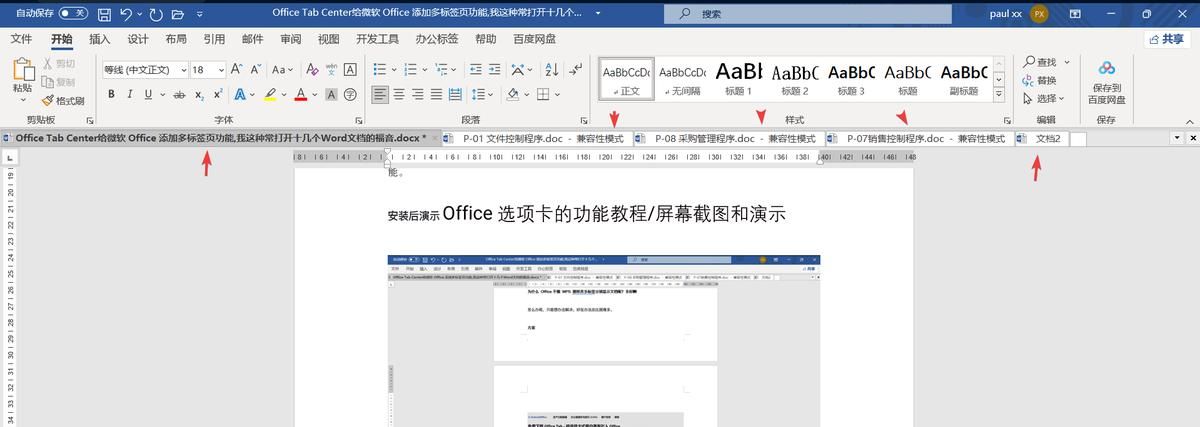Open the bullet list dropdown arrow
This screenshot has width=1200, height=427.
click(x=395, y=70)
